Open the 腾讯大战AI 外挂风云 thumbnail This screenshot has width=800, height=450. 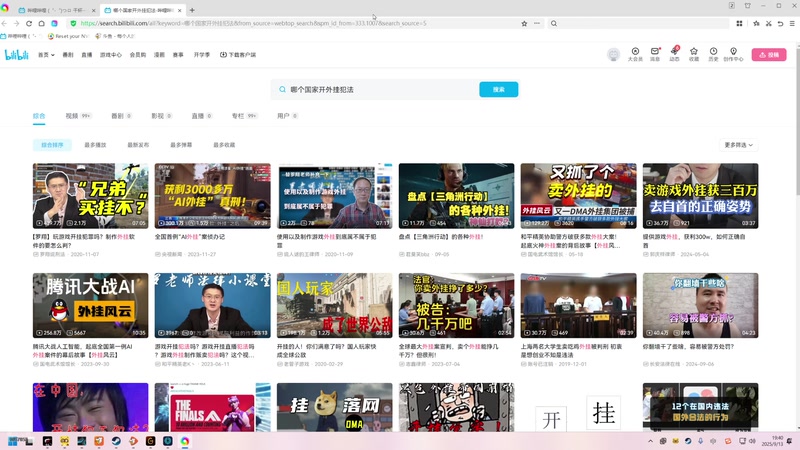[91, 305]
